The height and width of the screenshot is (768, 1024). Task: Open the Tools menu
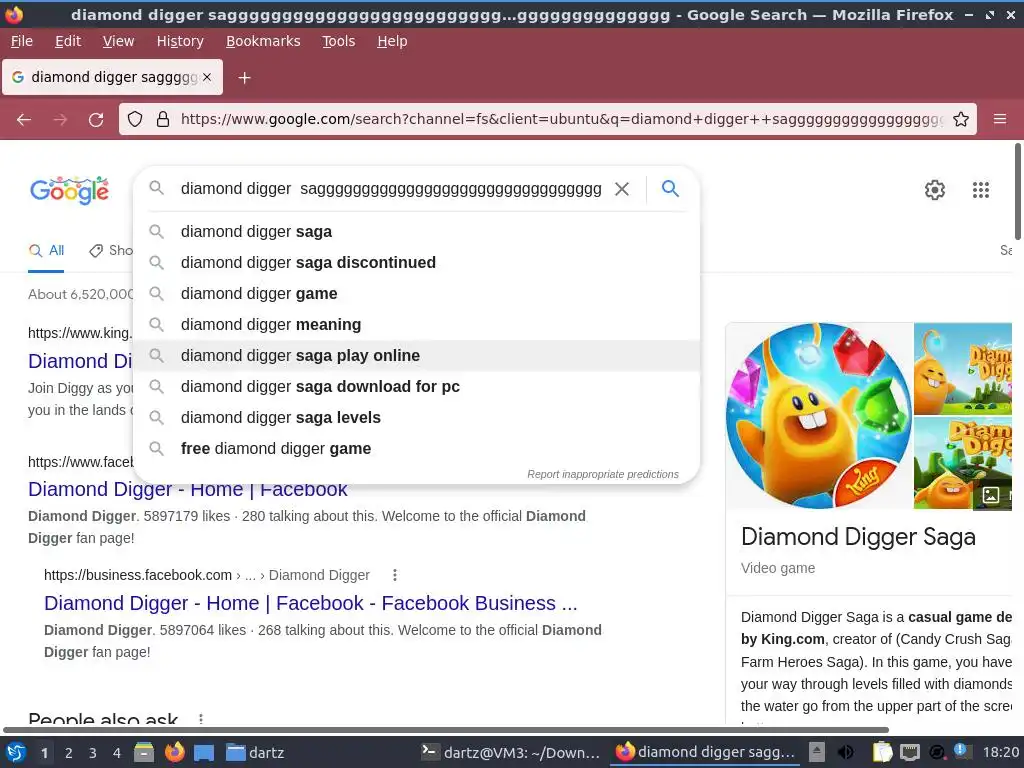coord(338,41)
